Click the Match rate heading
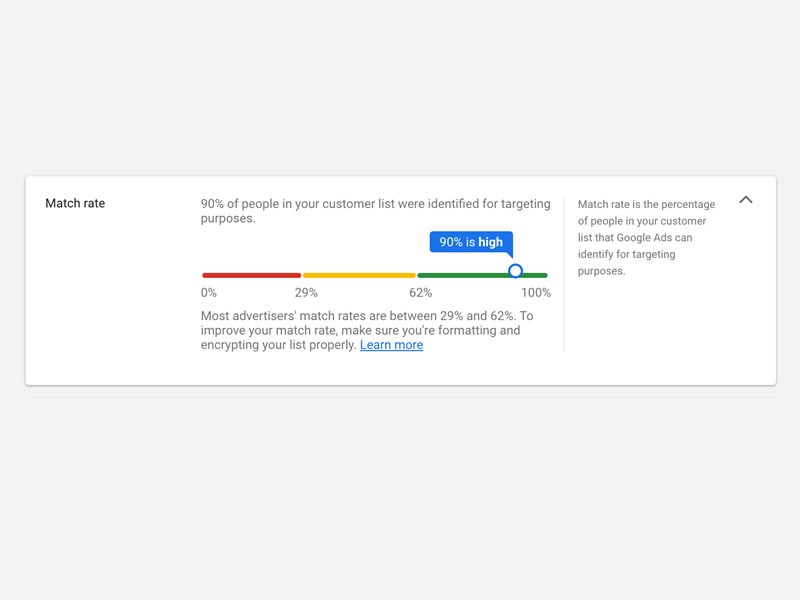800x600 pixels. click(74, 202)
